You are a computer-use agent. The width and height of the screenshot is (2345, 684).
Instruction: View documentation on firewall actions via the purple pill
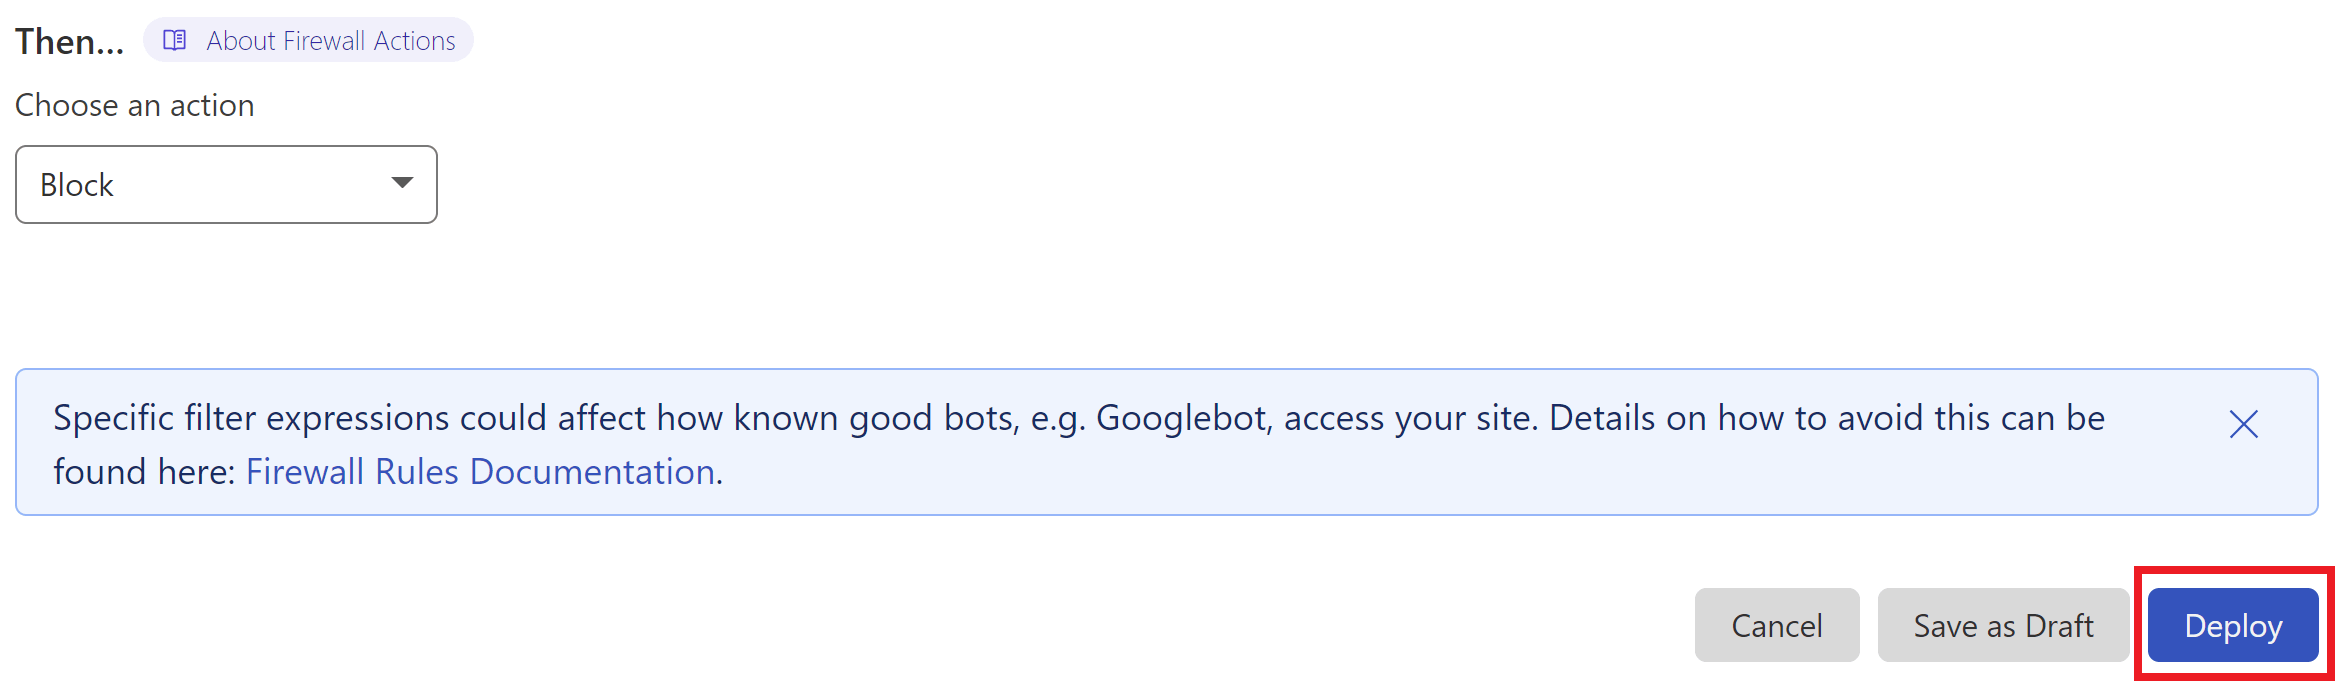pos(308,40)
